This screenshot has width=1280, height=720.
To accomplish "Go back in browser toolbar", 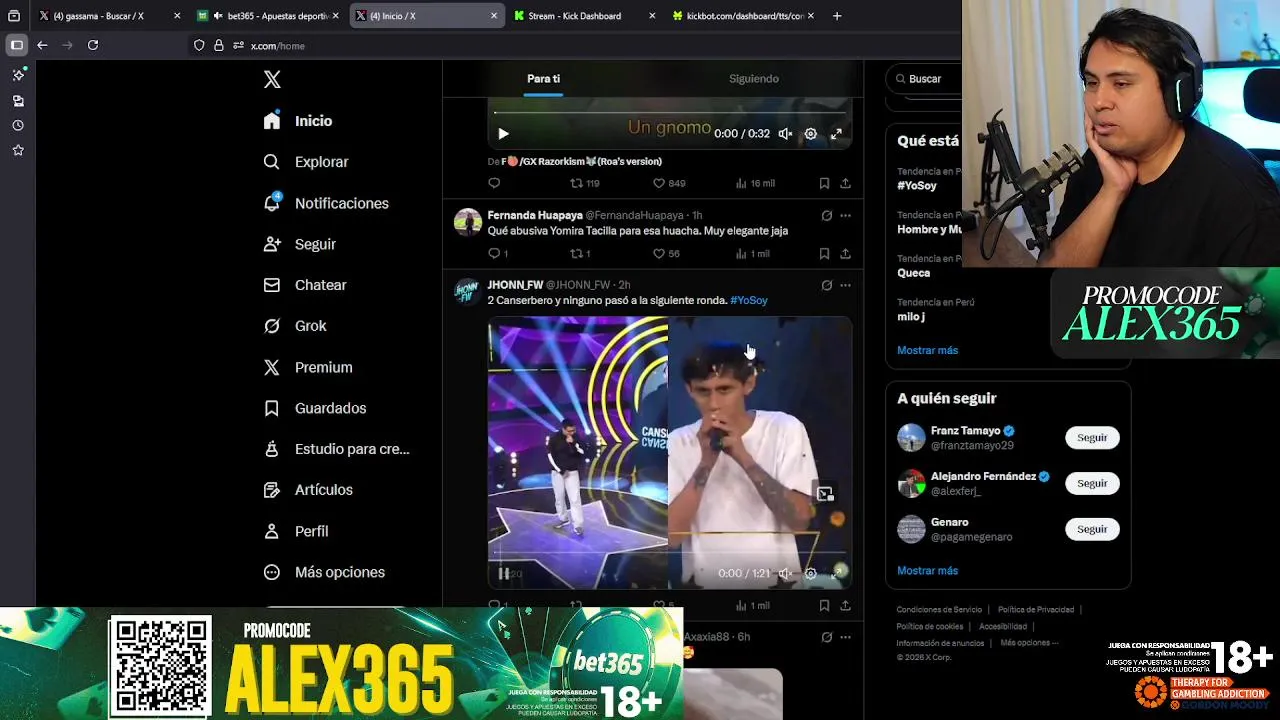I will click(42, 45).
